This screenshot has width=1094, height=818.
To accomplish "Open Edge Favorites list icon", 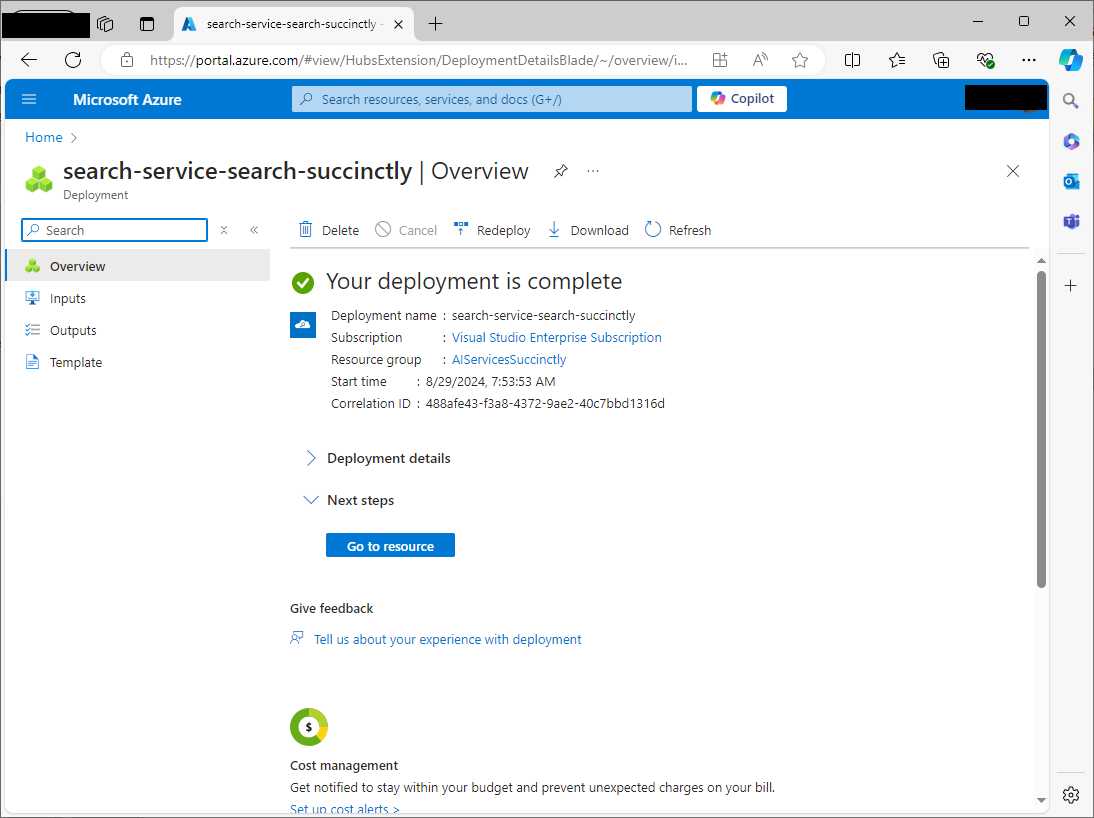I will point(897,60).
